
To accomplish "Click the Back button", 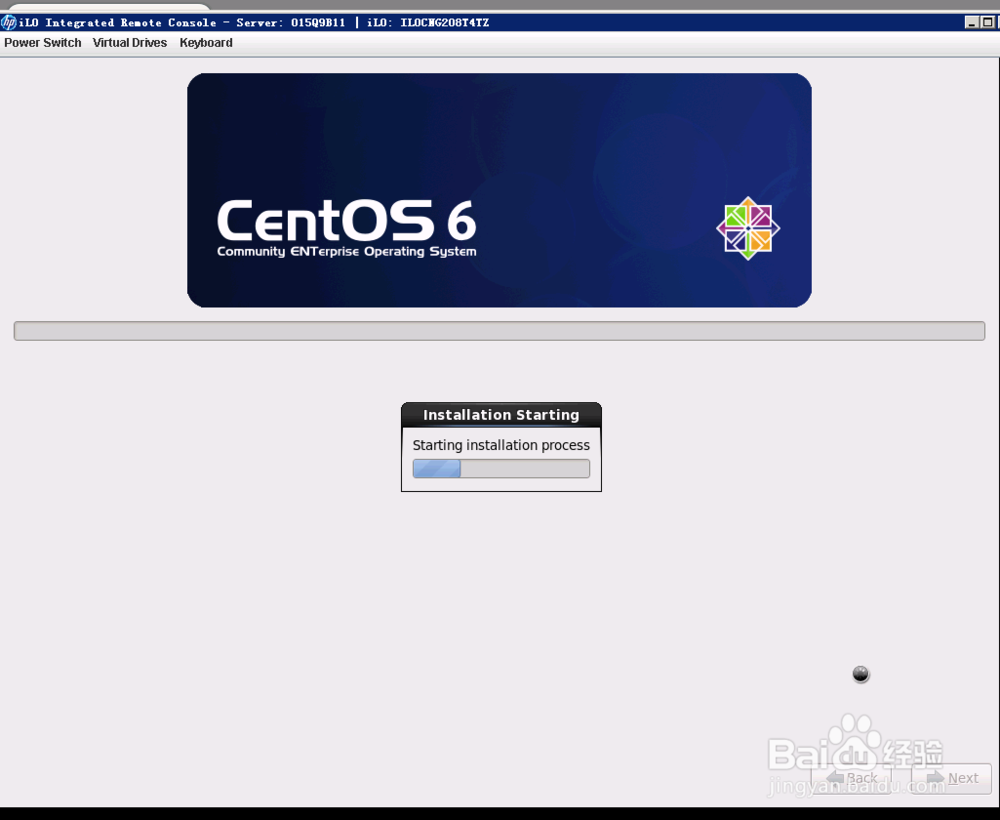I will 851,778.
